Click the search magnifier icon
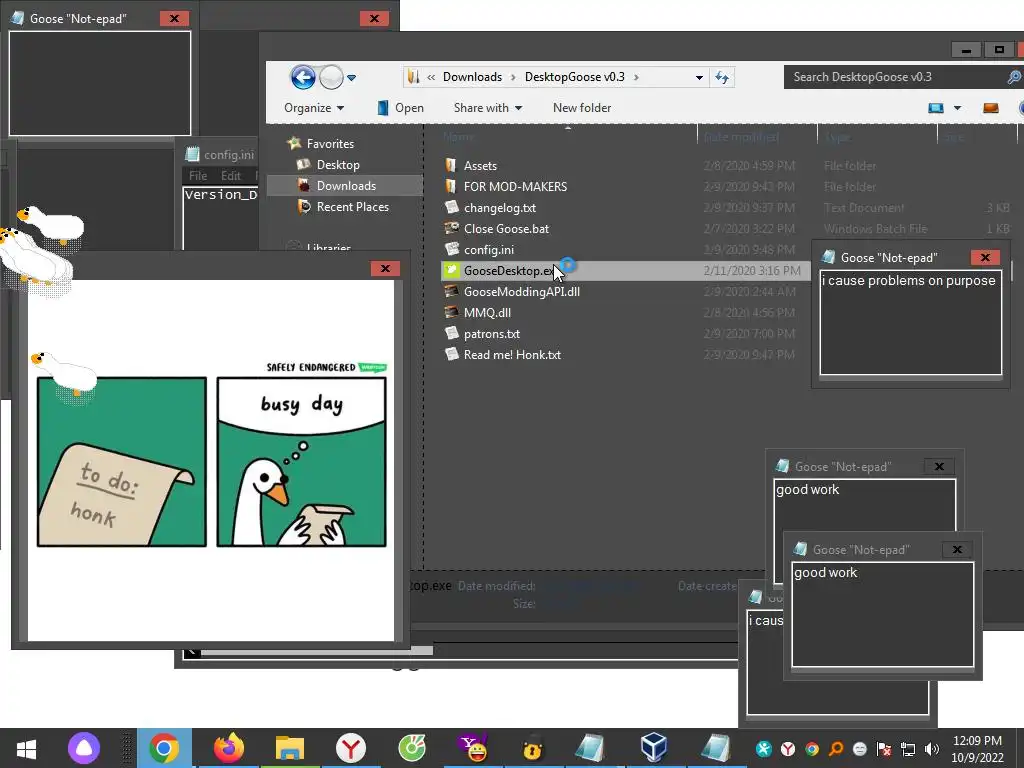 coord(1014,77)
